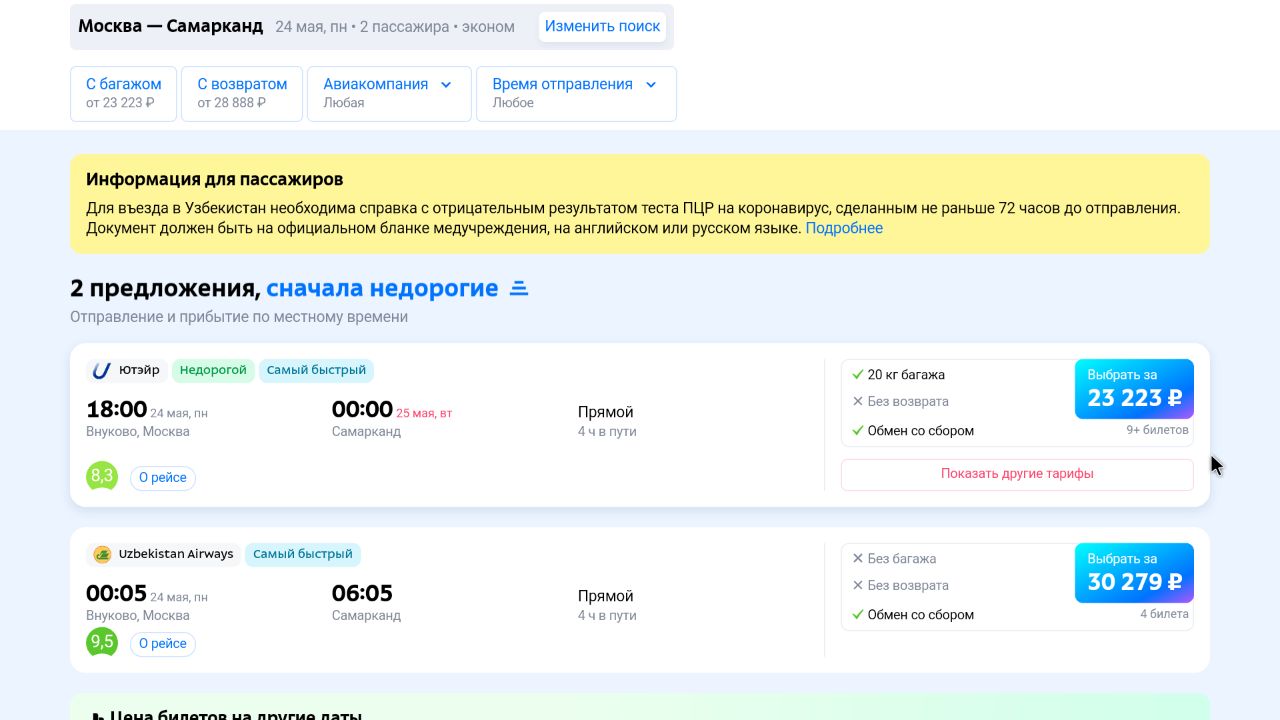This screenshot has height=720, width=1280.
Task: Click 'Прямой' label on the Utair flight
Action: pyautogui.click(x=606, y=412)
